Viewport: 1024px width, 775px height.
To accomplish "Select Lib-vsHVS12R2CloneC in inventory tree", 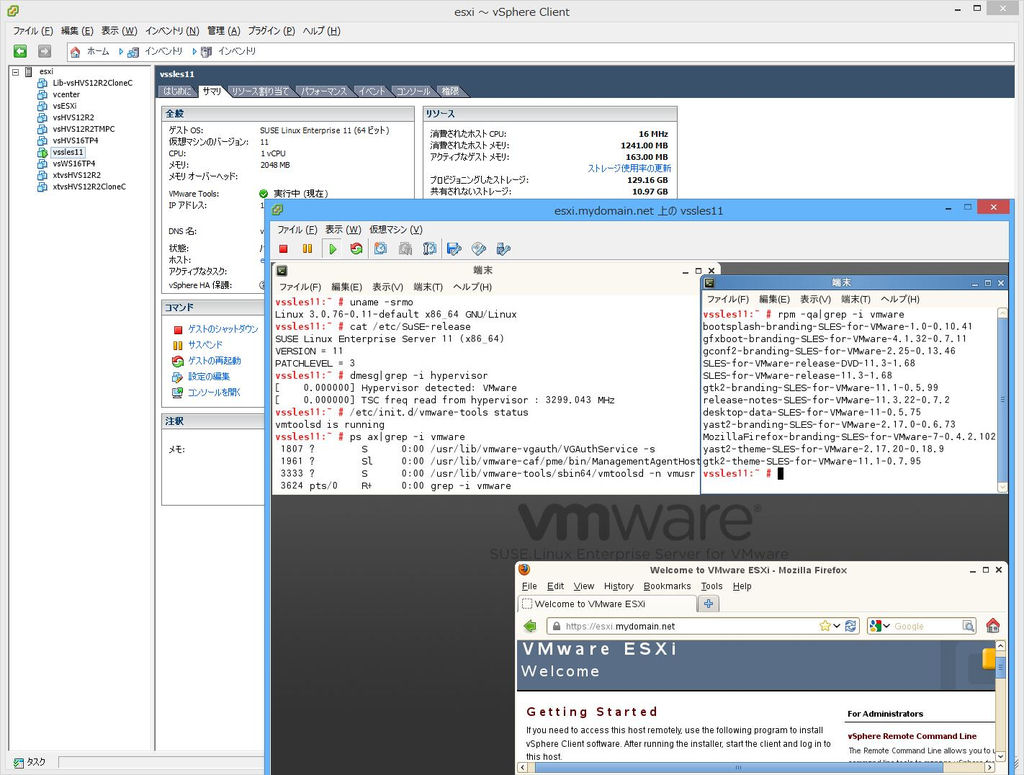I will click(x=92, y=83).
